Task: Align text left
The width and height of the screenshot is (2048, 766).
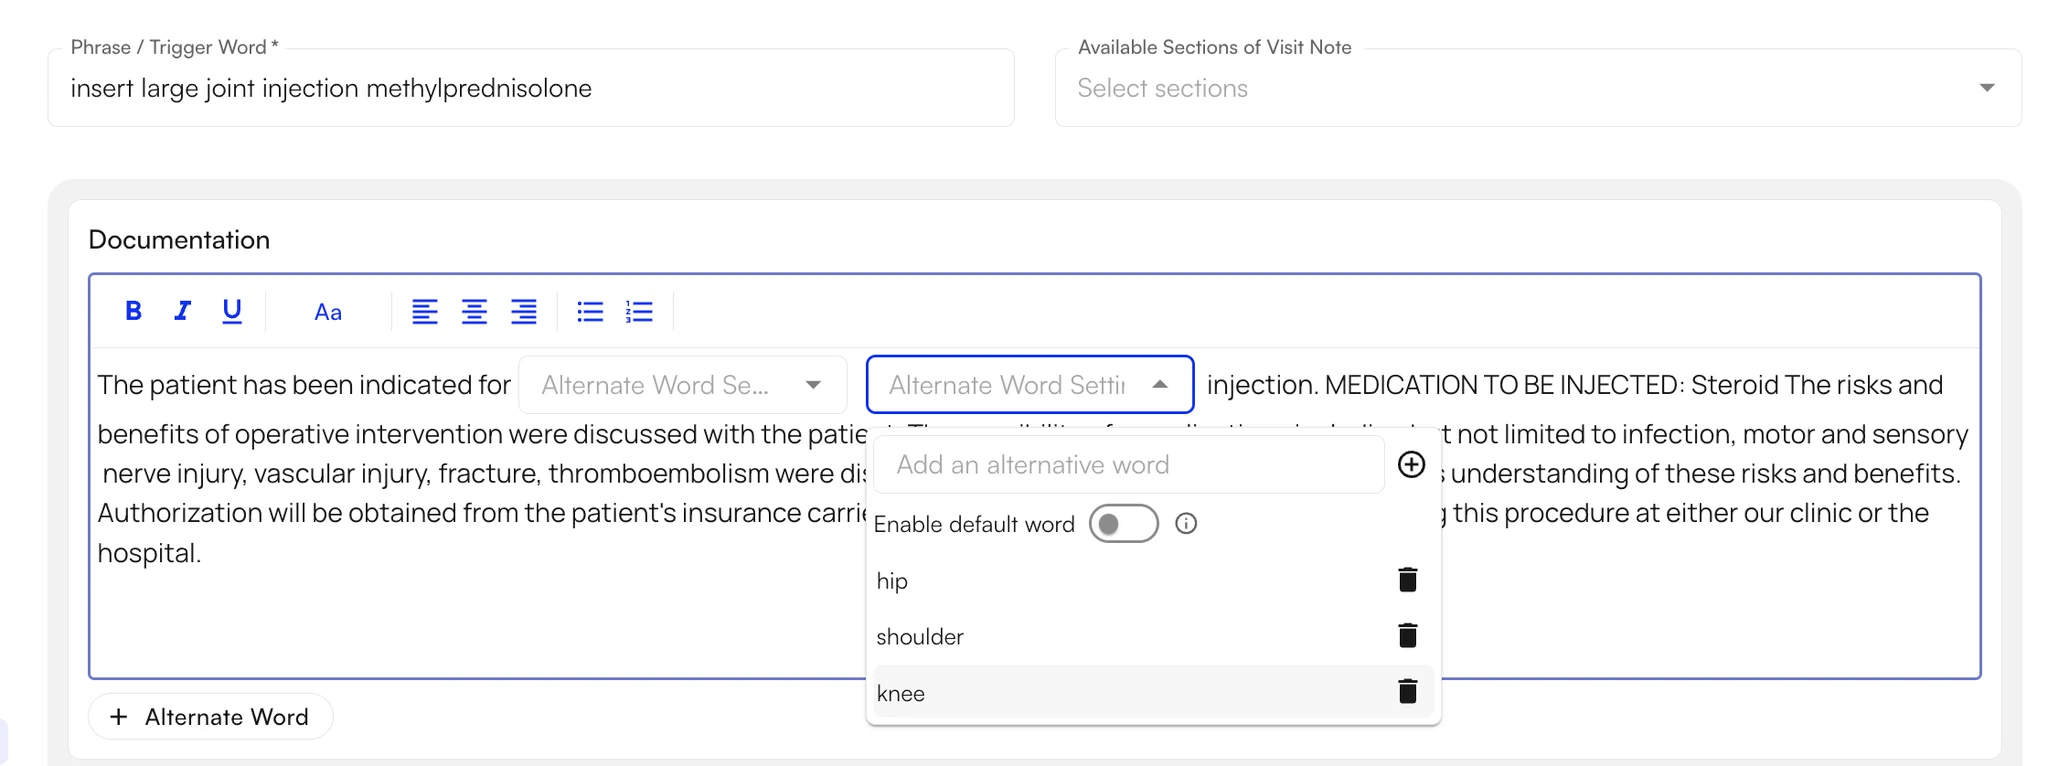Action: click(x=425, y=312)
